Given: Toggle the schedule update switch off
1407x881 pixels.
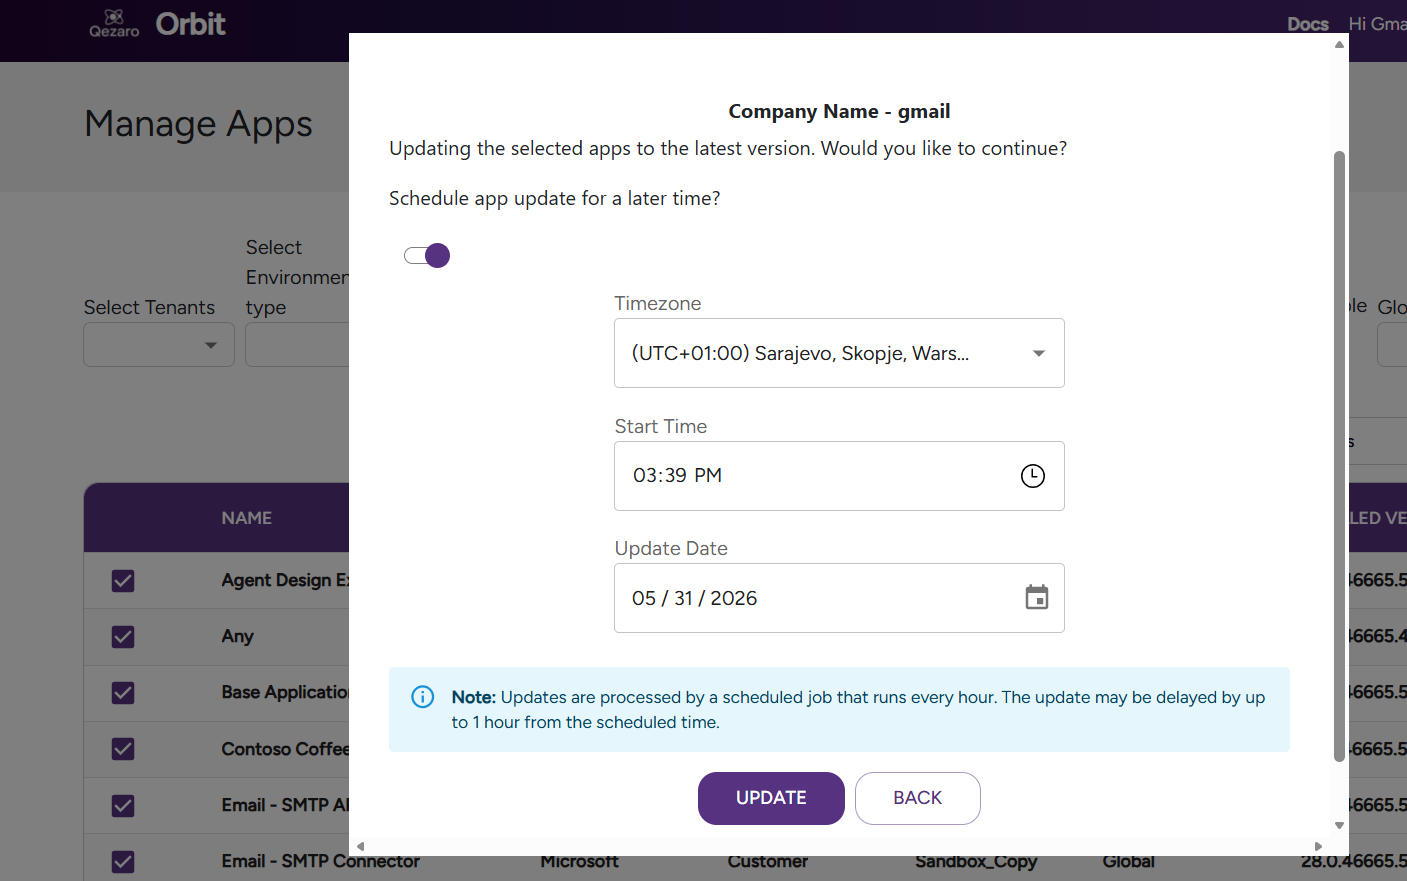Looking at the screenshot, I should [x=427, y=256].
